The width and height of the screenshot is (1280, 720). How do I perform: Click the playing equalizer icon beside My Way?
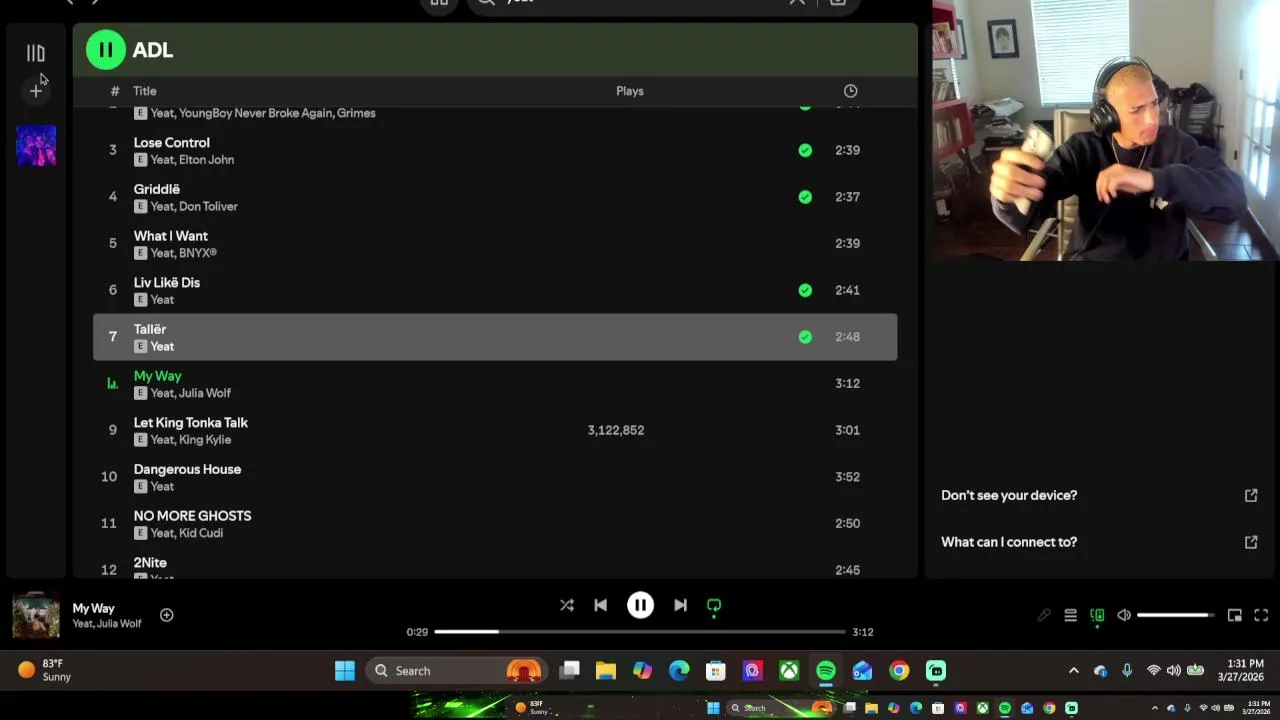112,383
